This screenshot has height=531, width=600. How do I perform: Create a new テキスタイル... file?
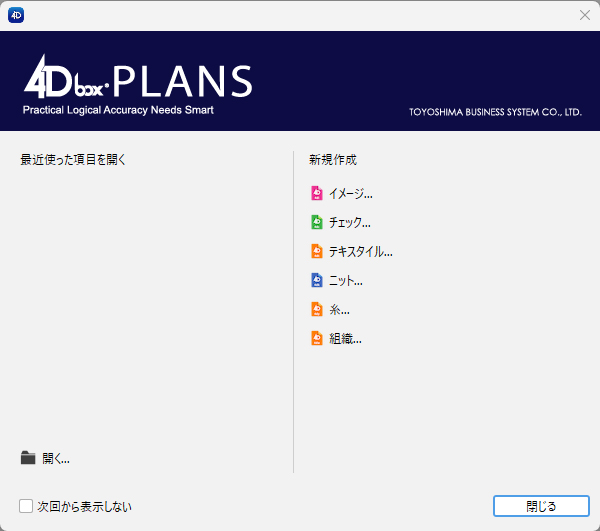[x=361, y=252]
